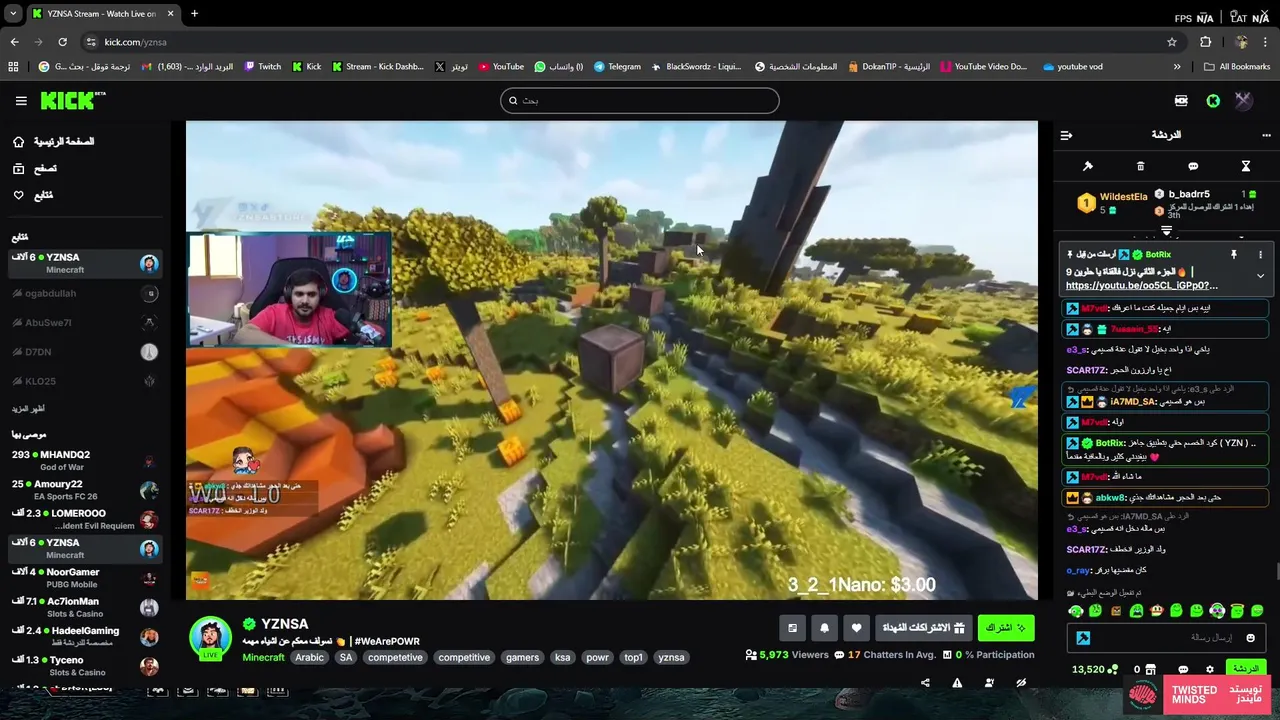Click the hourglass slow mode icon
Screen dimensions: 1280x720
click(x=1246, y=166)
